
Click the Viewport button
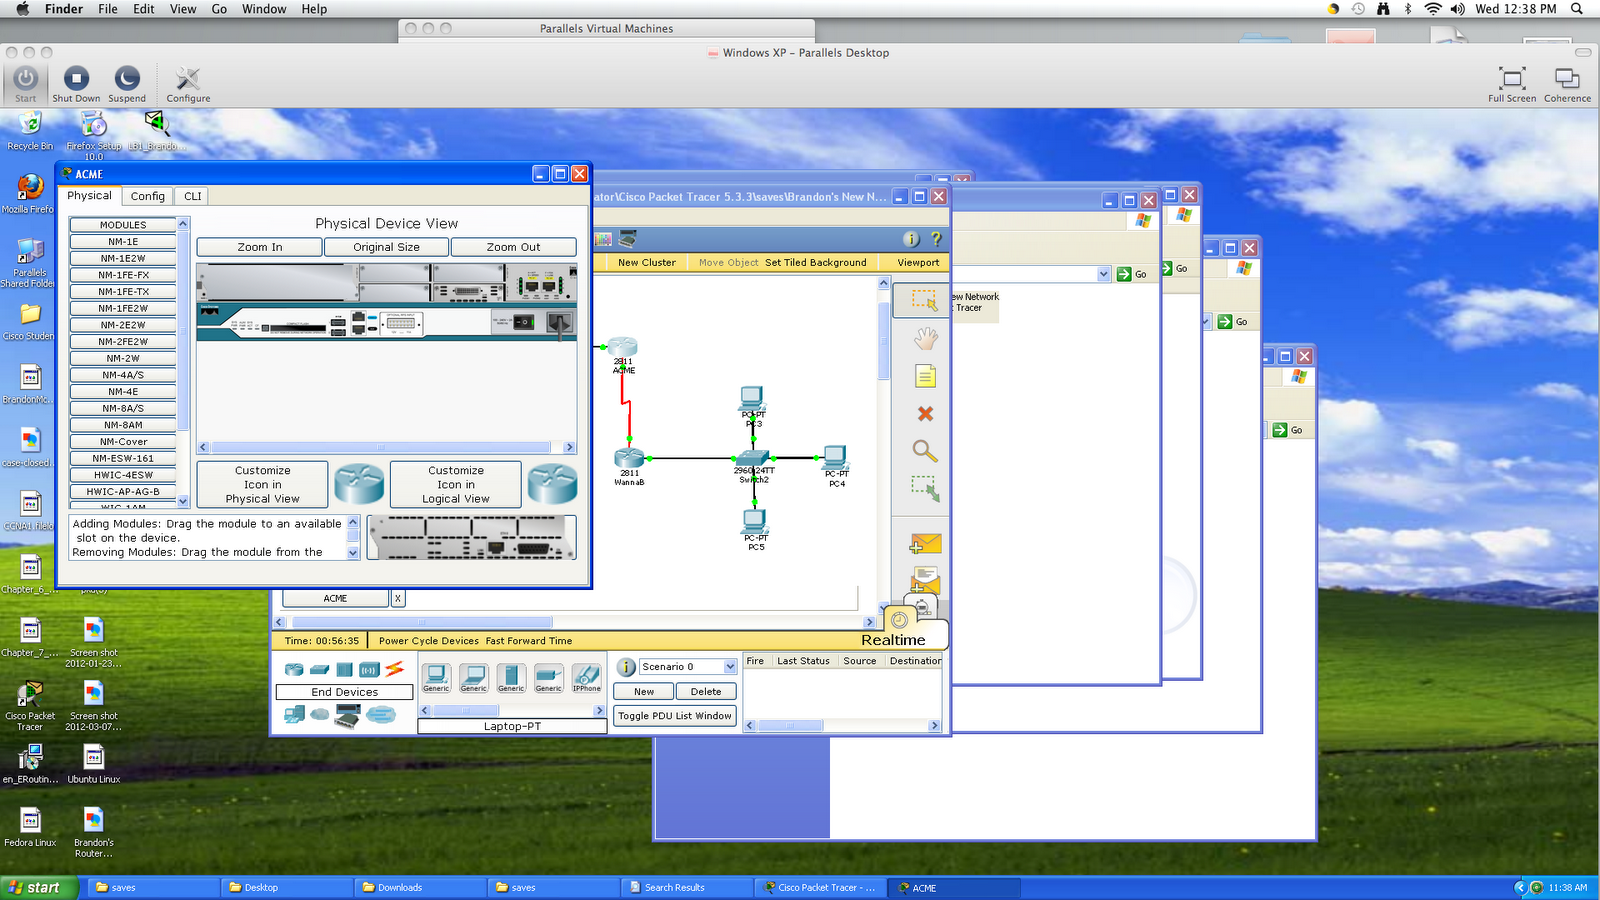pyautogui.click(x=918, y=263)
